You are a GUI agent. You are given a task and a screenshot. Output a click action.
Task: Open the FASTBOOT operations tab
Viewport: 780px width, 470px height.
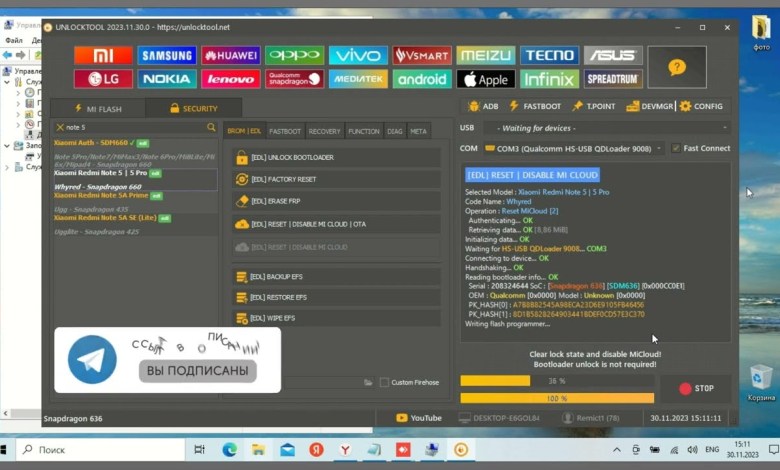285,131
